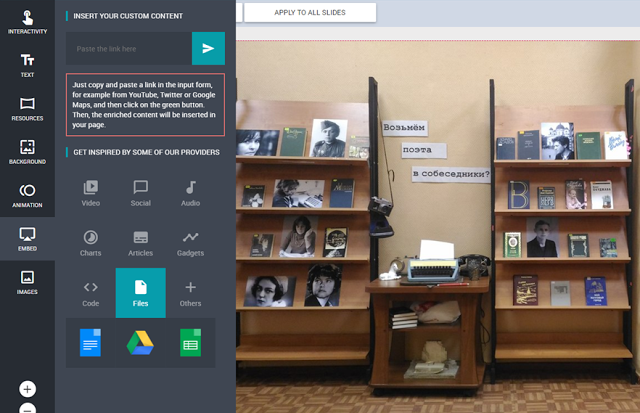Select the Text tool in sidebar
Image resolution: width=640 pixels, height=413 pixels.
[27, 65]
